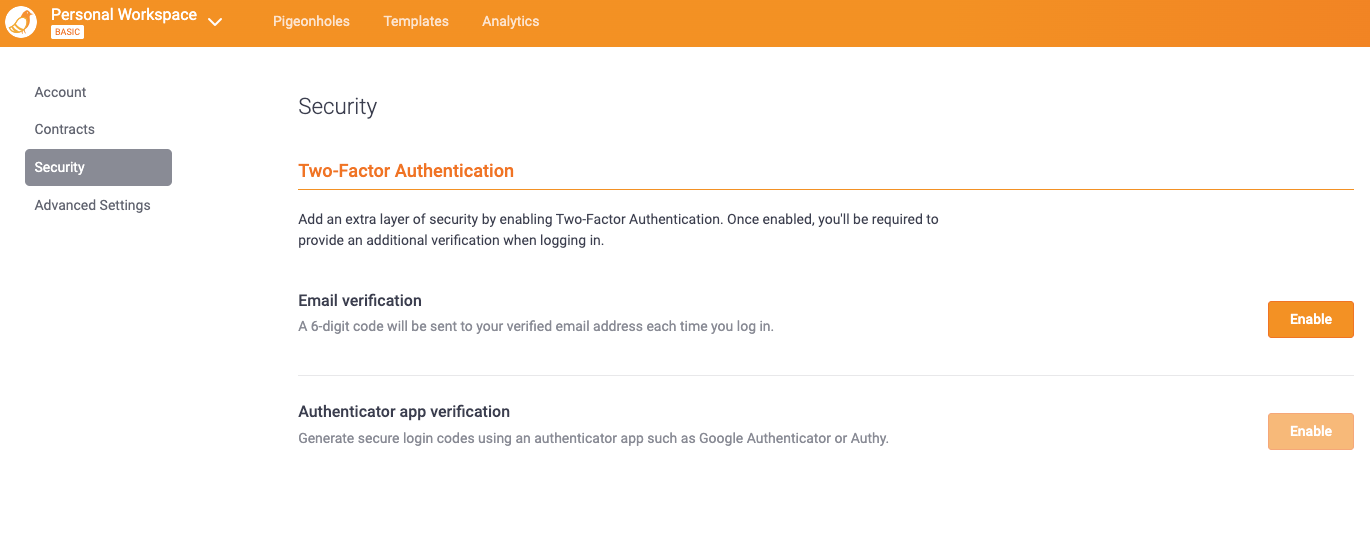Select the Security sidebar item
Image resolution: width=1370 pixels, height=533 pixels.
(x=98, y=167)
